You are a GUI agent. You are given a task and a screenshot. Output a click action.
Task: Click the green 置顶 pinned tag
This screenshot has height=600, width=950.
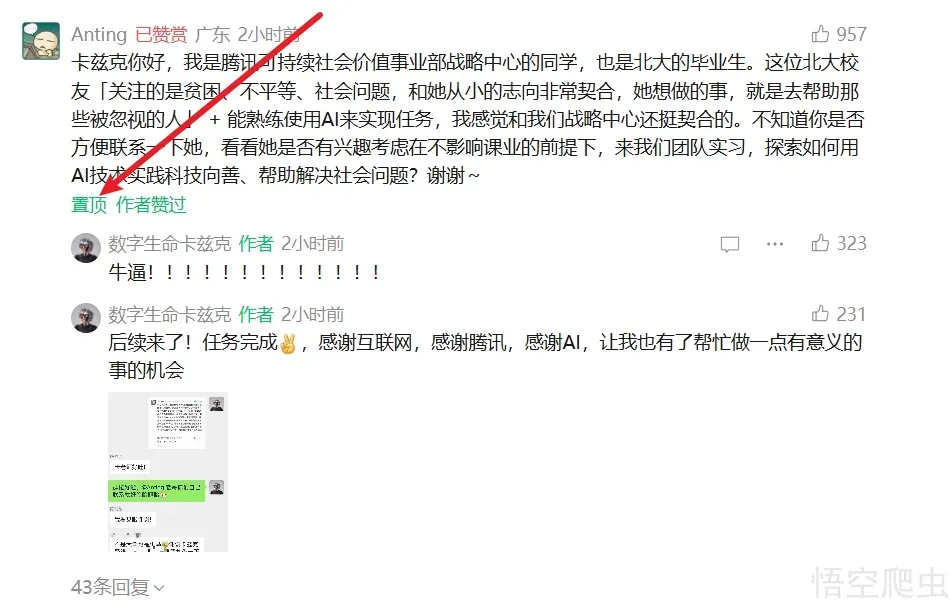tap(89, 205)
